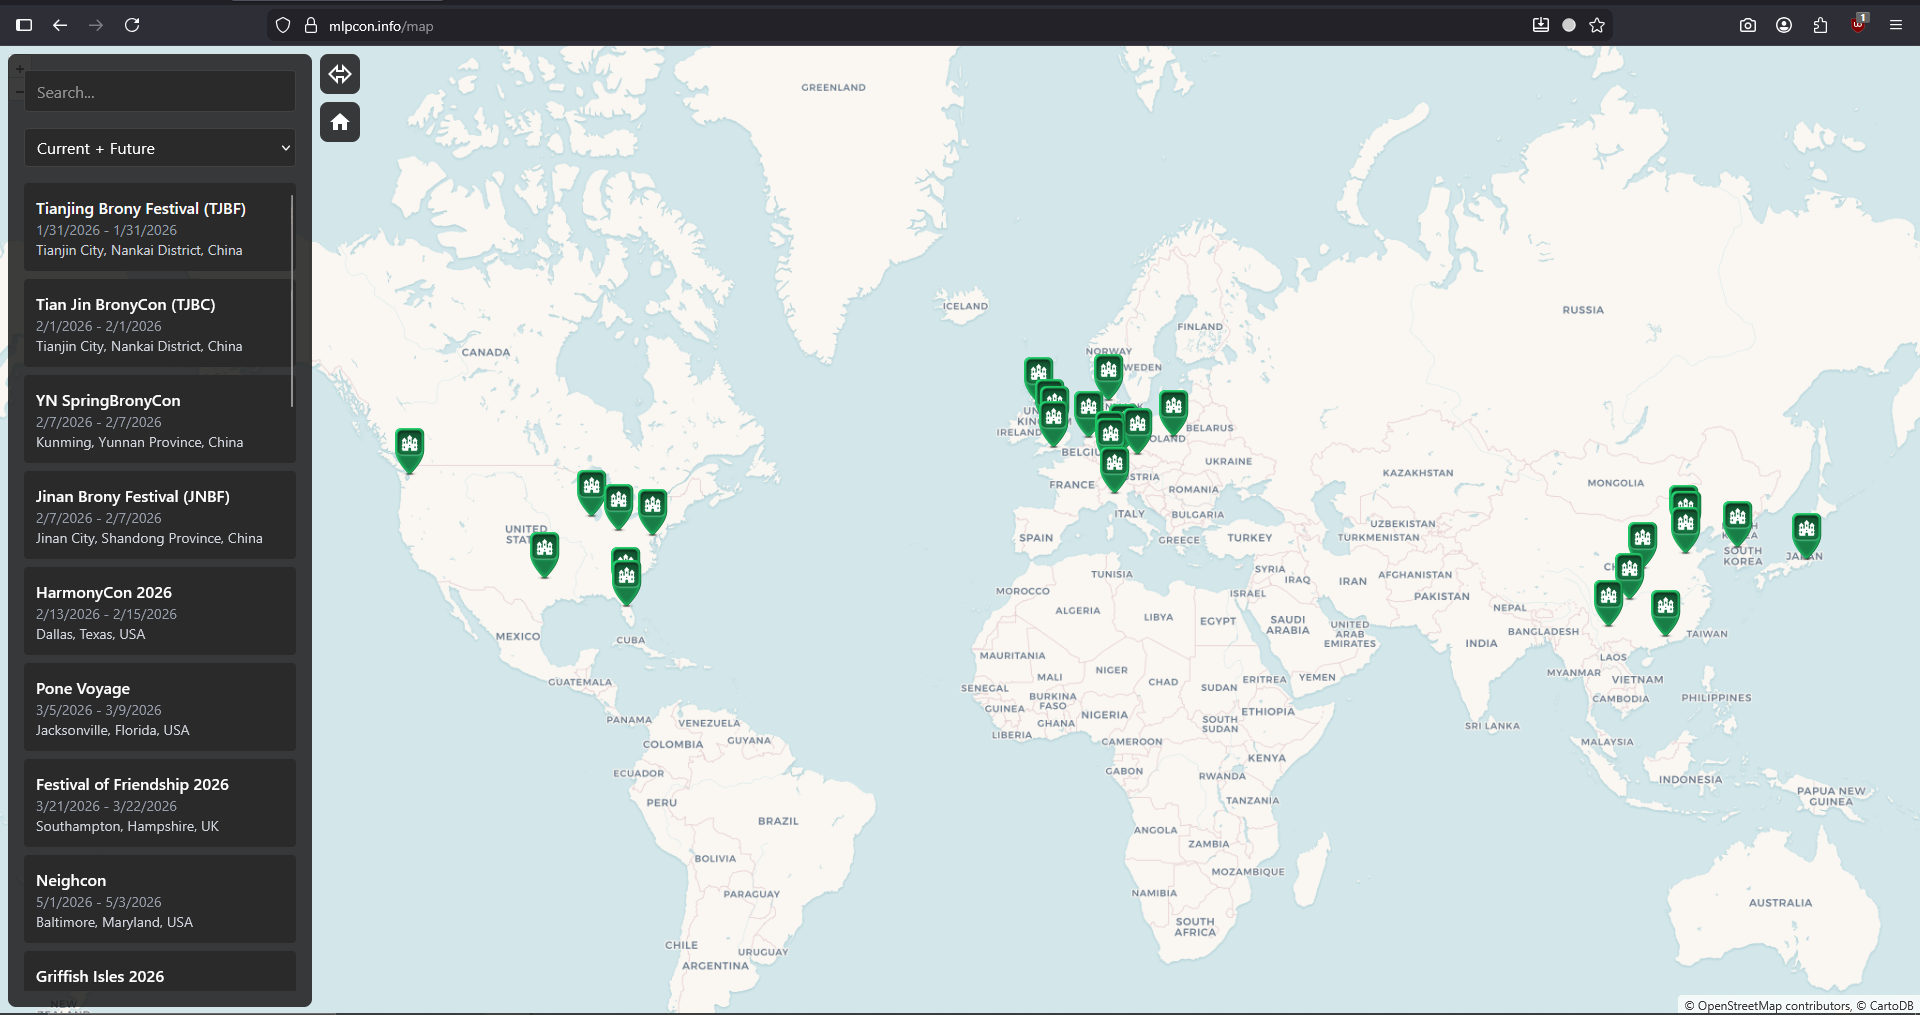Open the Current + Future filter dropdown
Viewport: 1920px width, 1015px height.
[x=160, y=148]
